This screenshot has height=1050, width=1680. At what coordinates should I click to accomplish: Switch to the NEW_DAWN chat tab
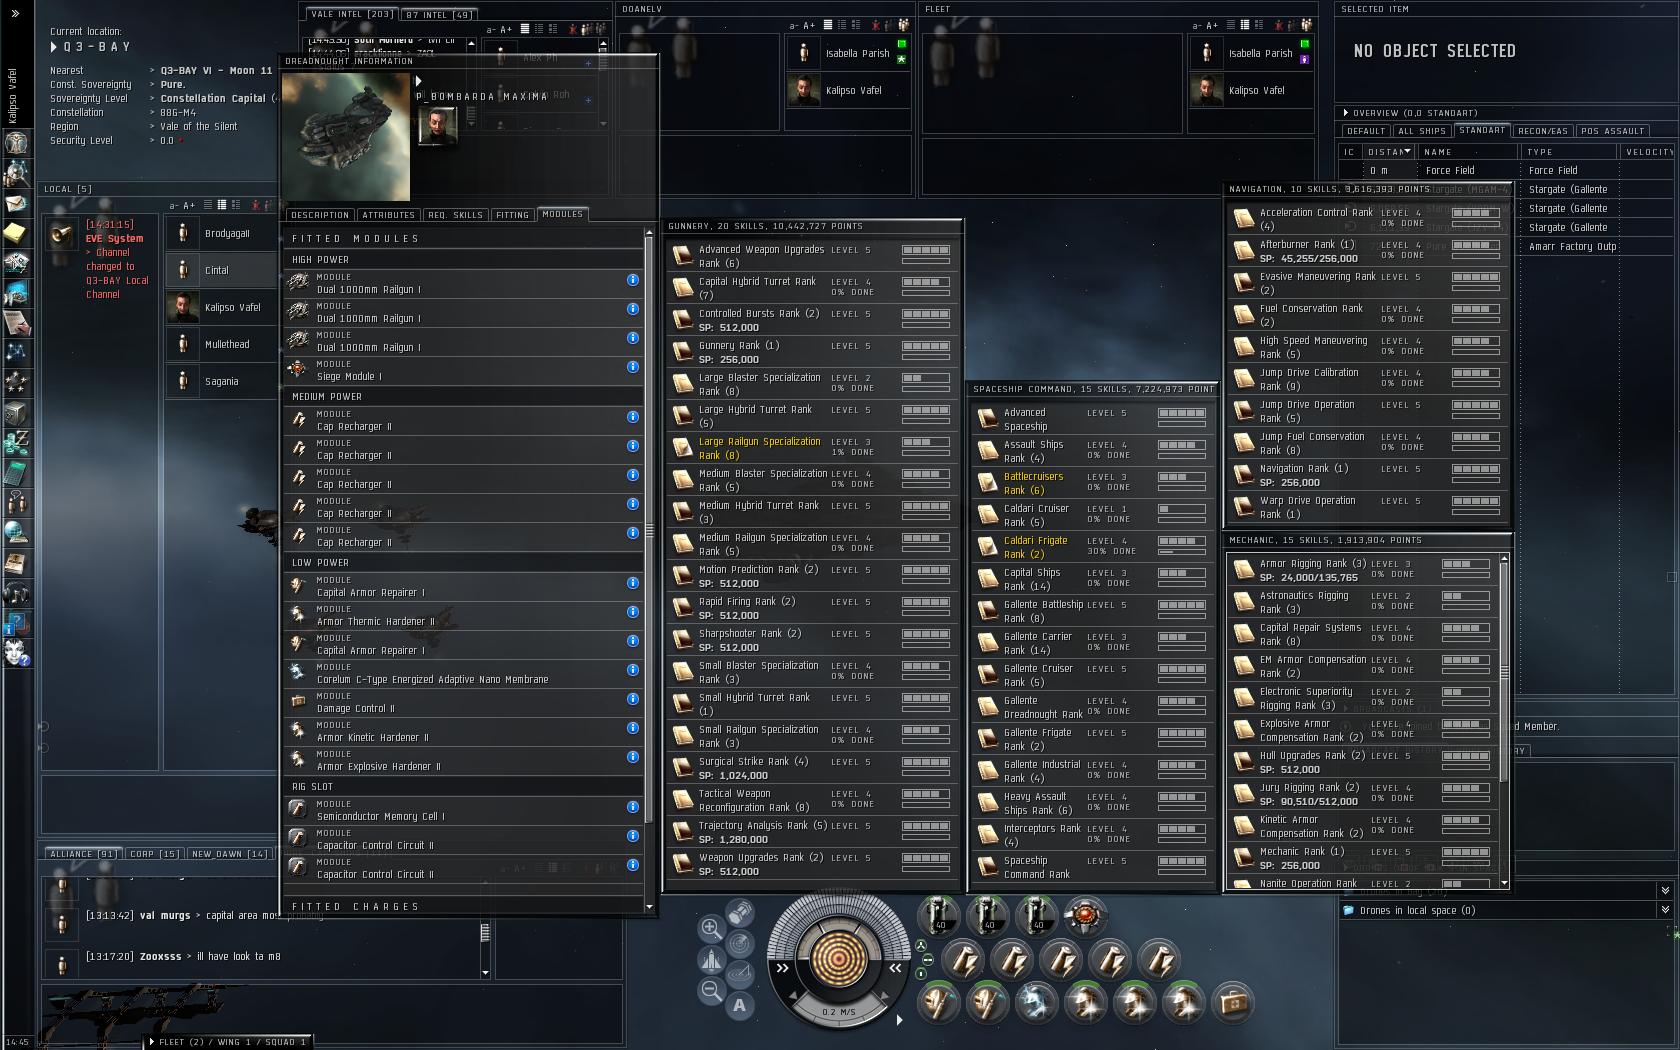(x=229, y=854)
